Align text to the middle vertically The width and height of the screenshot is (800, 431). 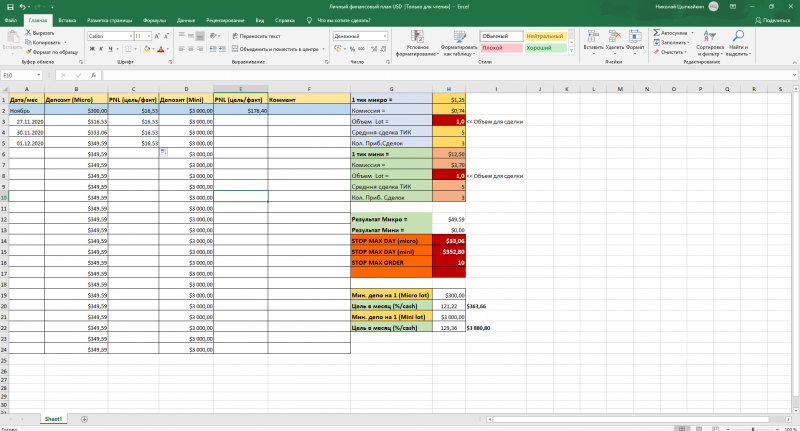[x=191, y=36]
